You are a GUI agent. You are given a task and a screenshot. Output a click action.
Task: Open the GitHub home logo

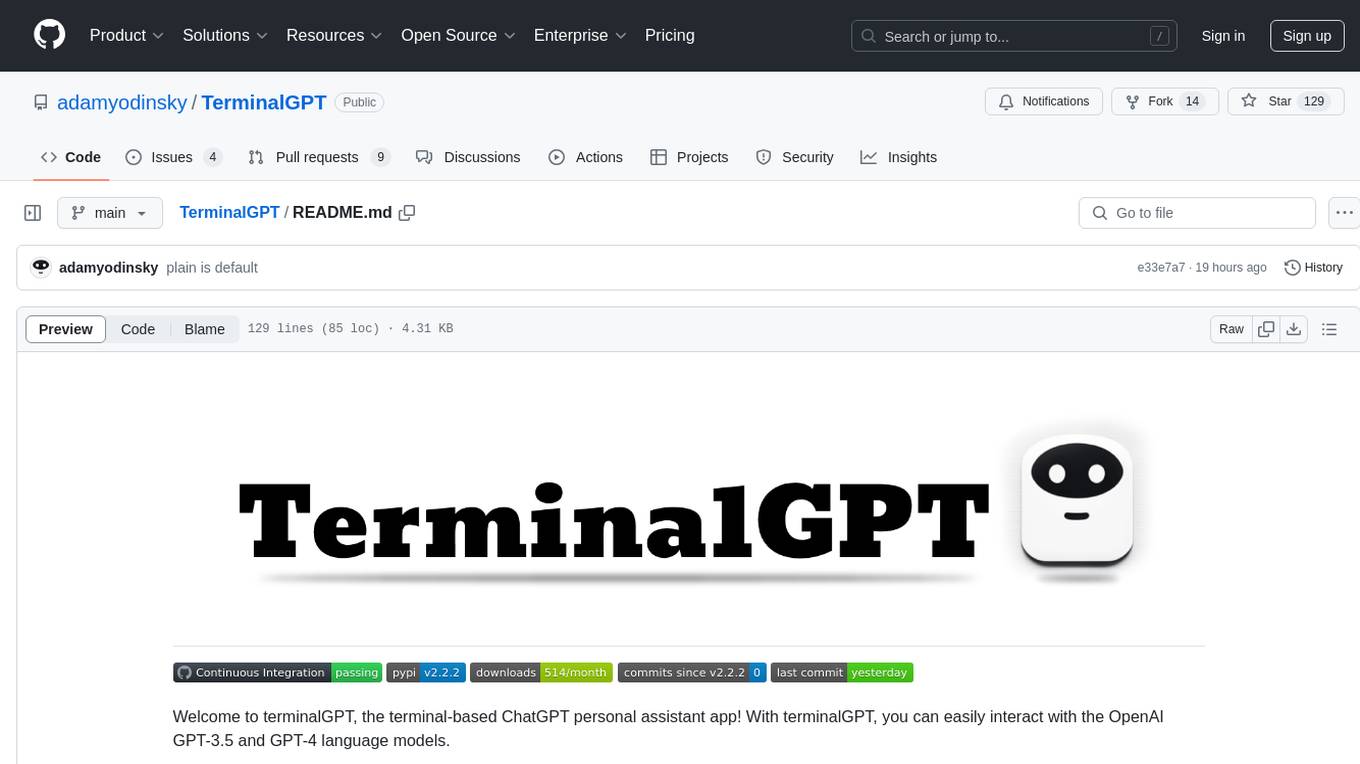click(49, 35)
